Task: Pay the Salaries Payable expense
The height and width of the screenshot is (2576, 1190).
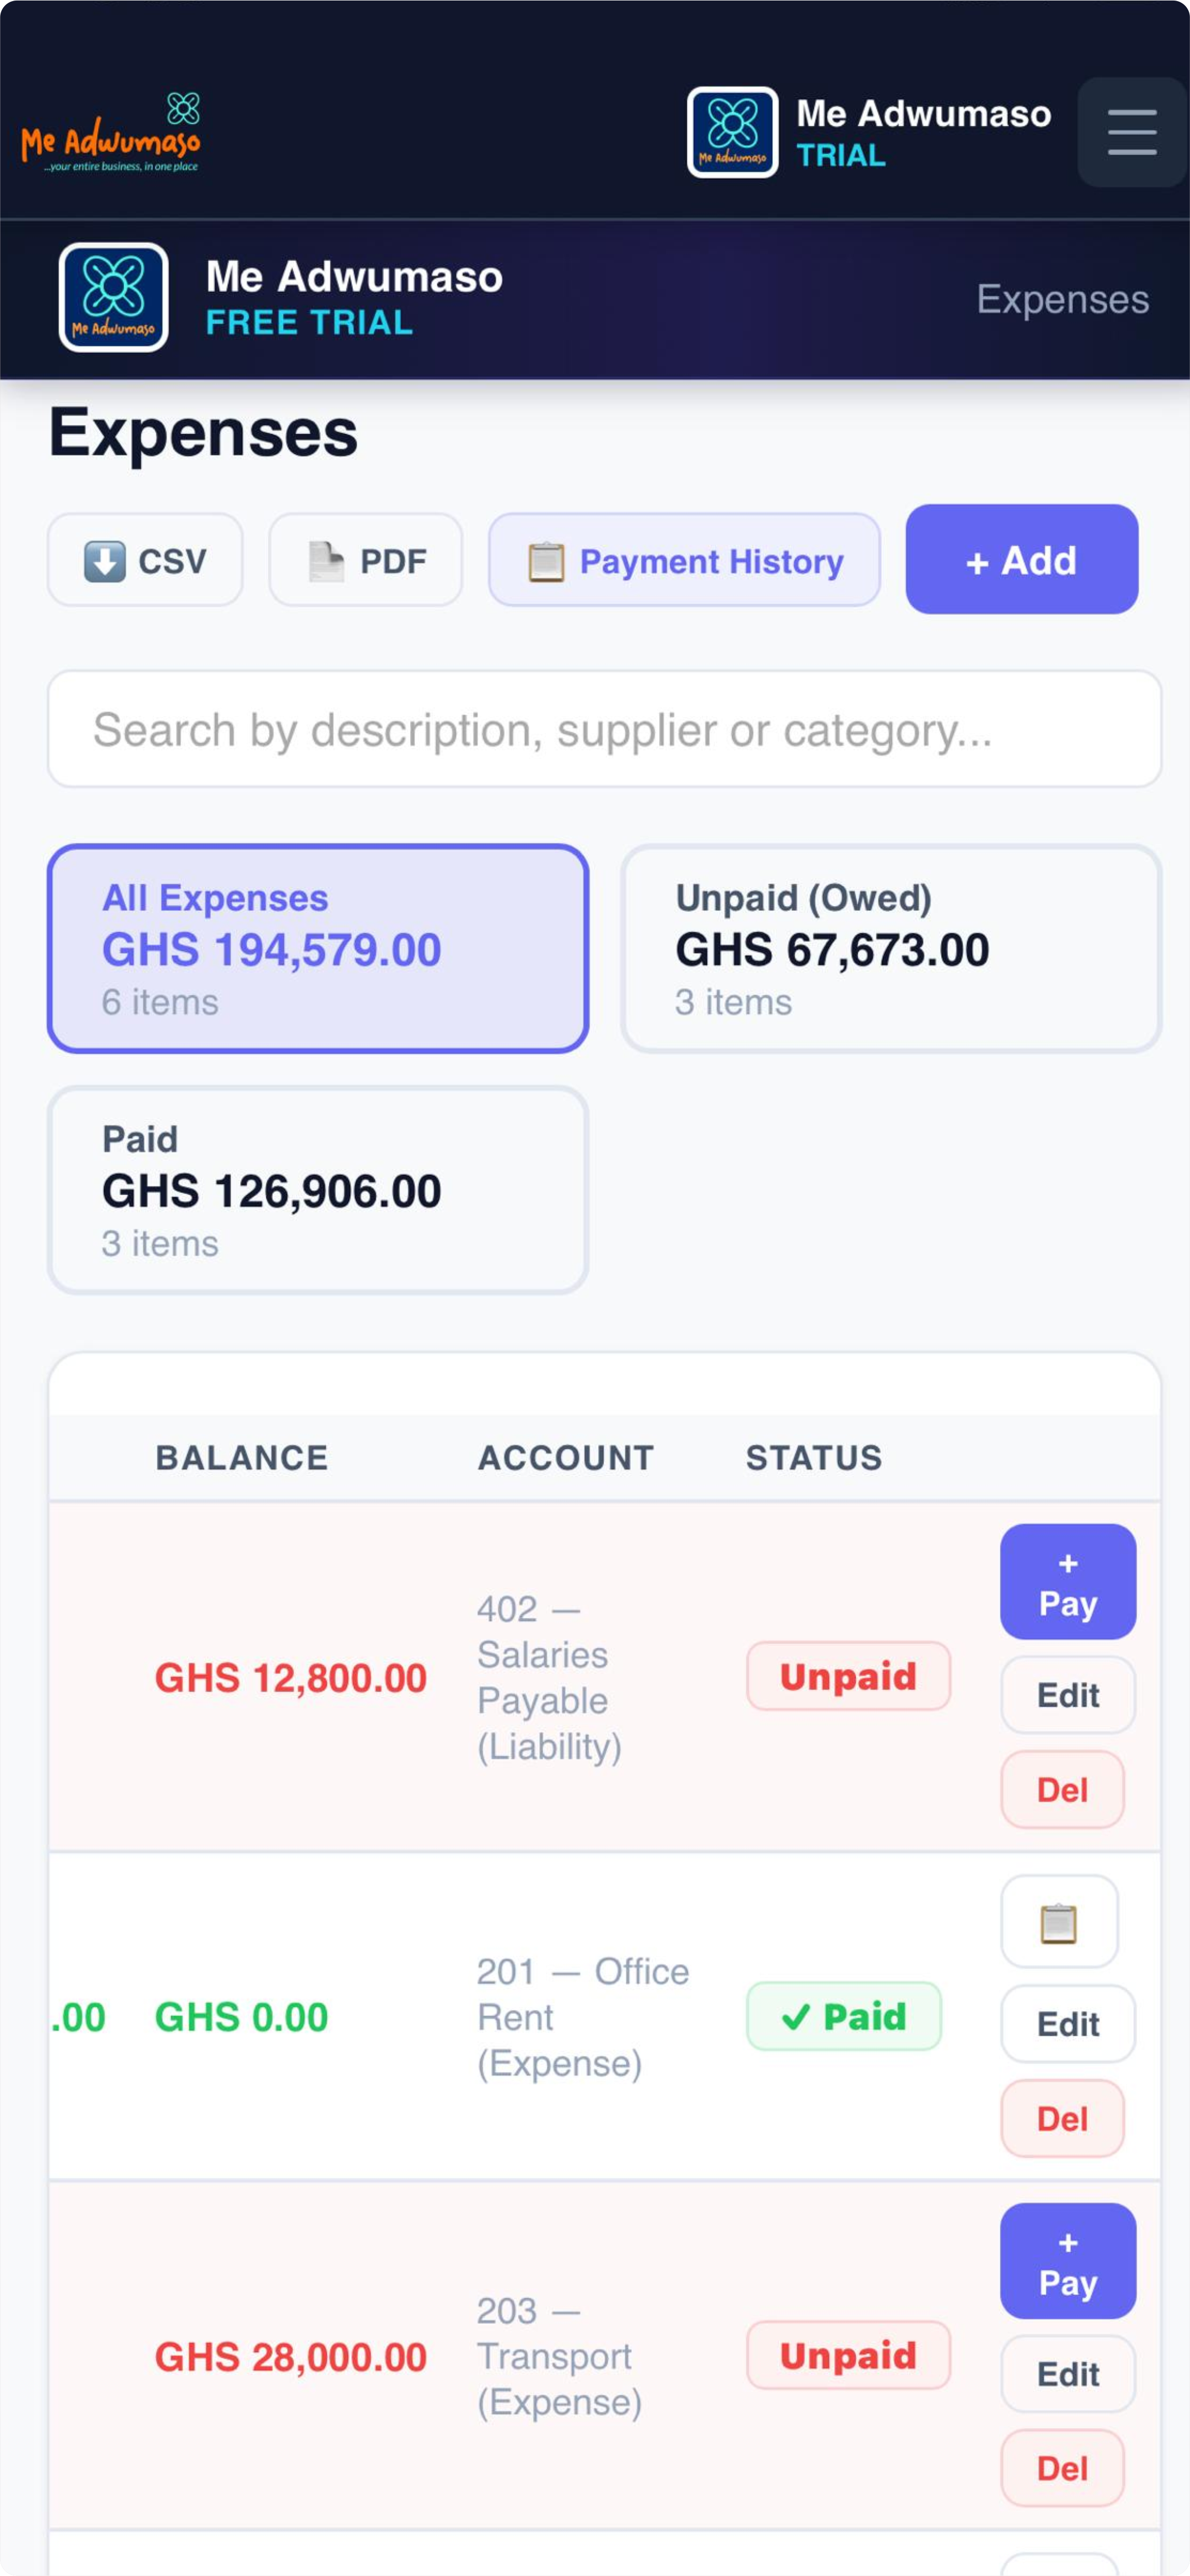Action: (x=1067, y=1582)
